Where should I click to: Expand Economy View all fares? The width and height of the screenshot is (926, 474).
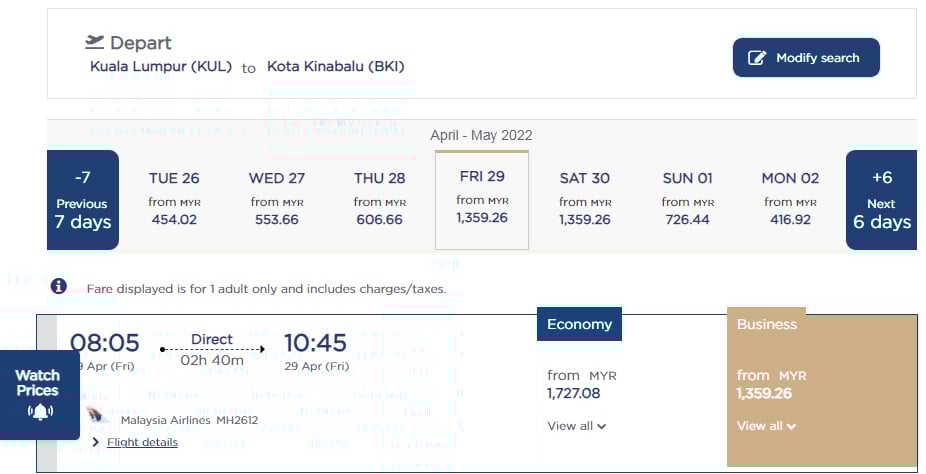pos(577,426)
